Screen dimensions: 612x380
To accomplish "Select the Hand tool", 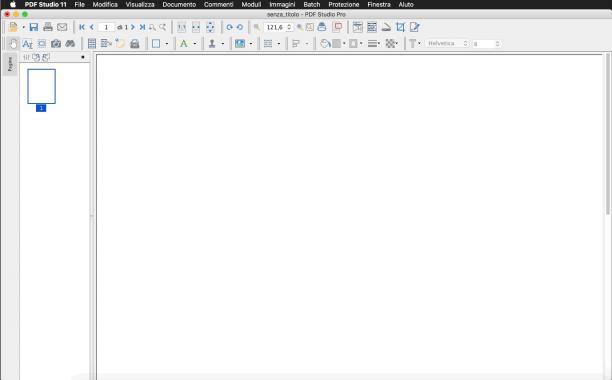I will click(x=13, y=44).
